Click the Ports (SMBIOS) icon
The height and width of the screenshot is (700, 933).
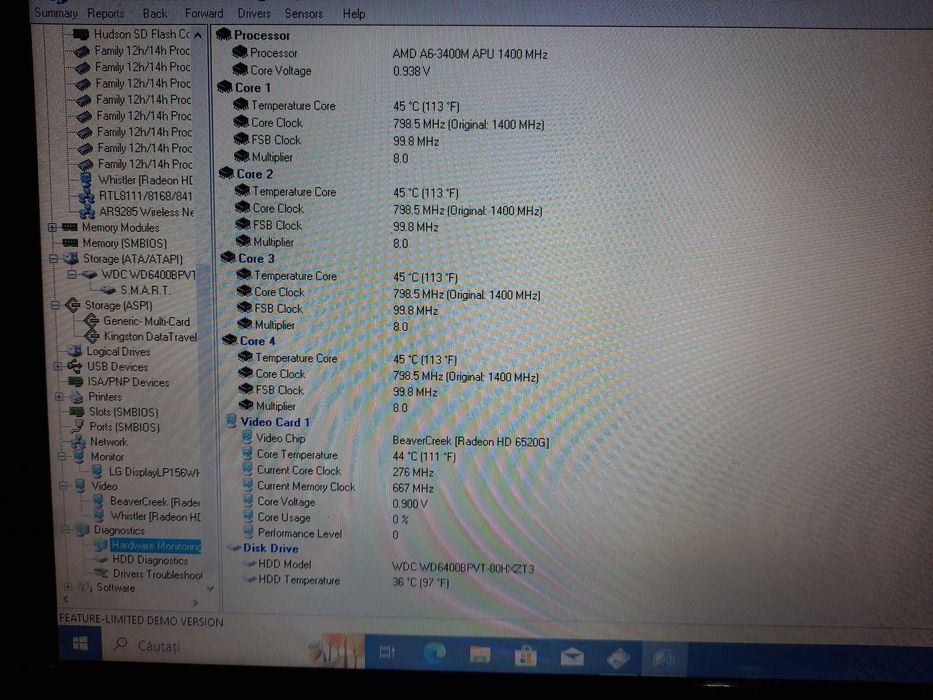click(x=77, y=426)
